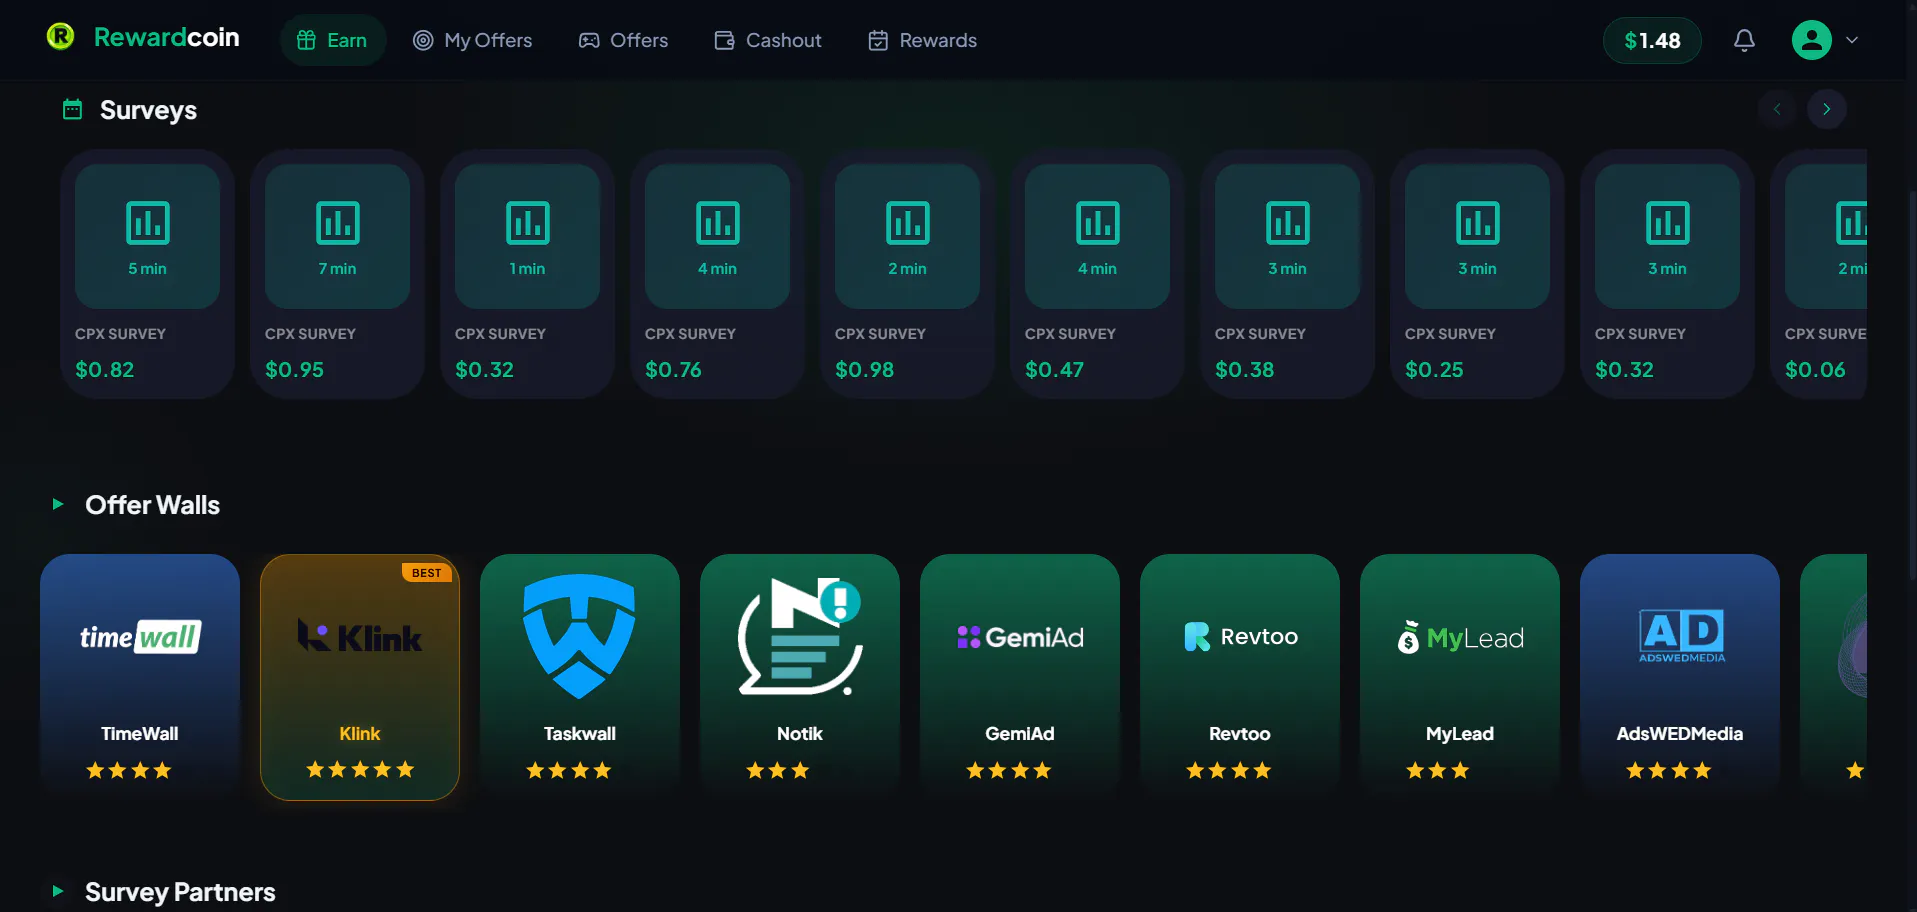Click the BEST badge on Klink
This screenshot has height=912, width=1917.
(x=427, y=573)
